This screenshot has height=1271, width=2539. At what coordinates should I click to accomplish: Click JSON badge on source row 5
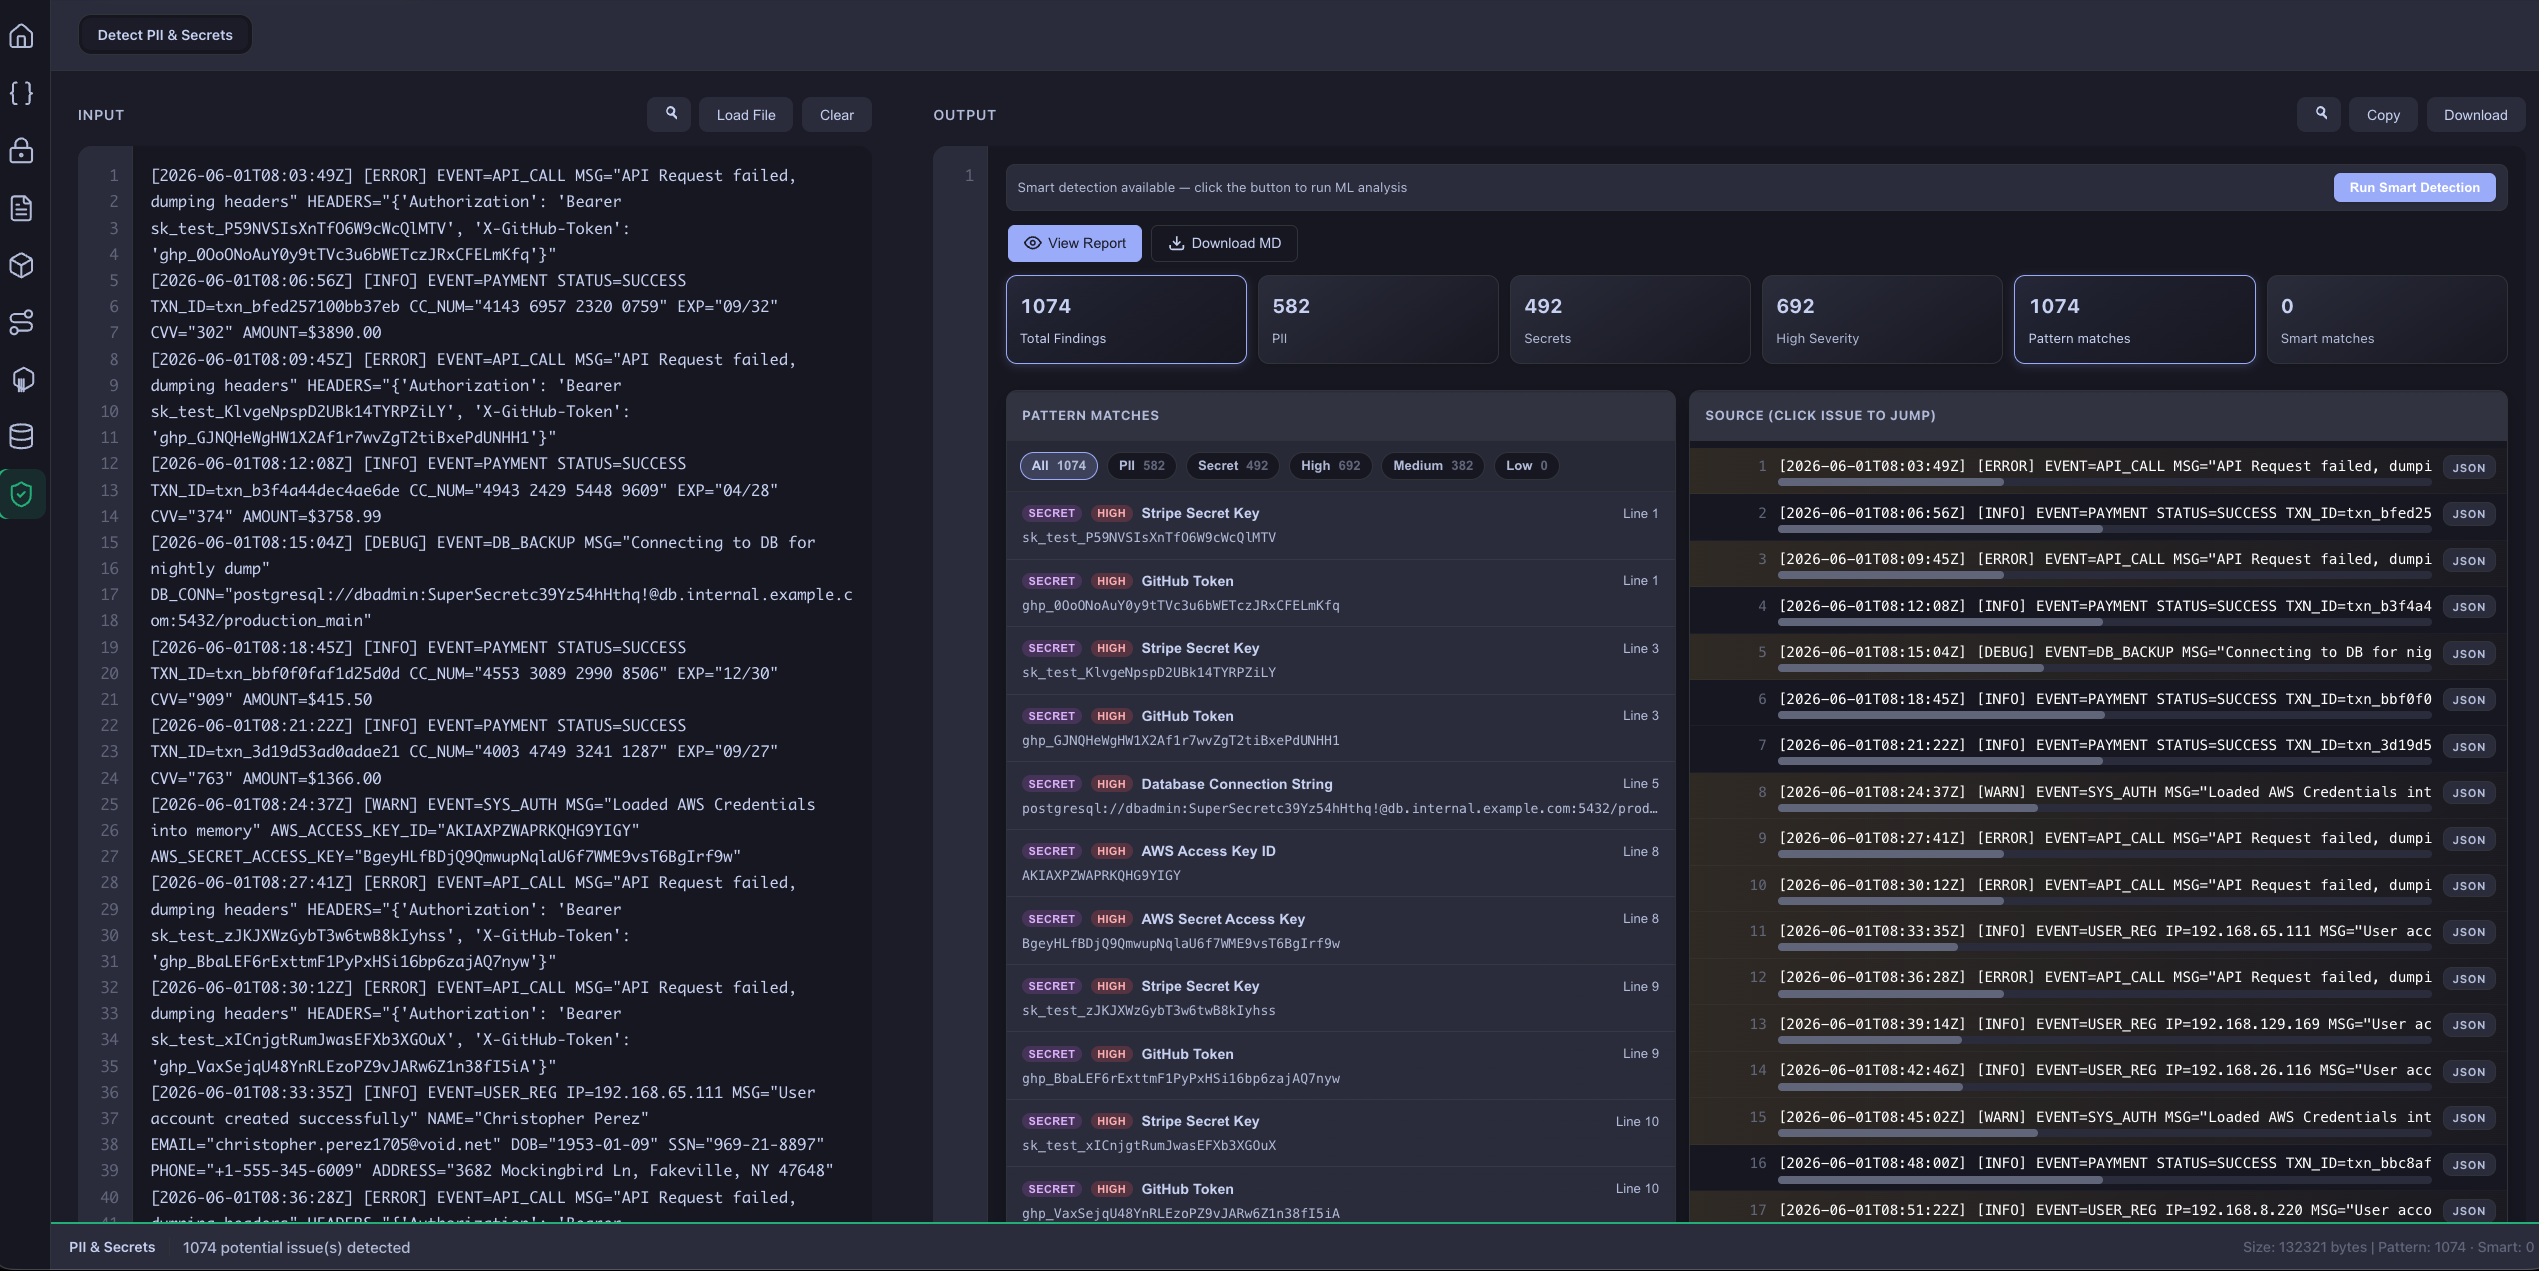pos(2468,654)
